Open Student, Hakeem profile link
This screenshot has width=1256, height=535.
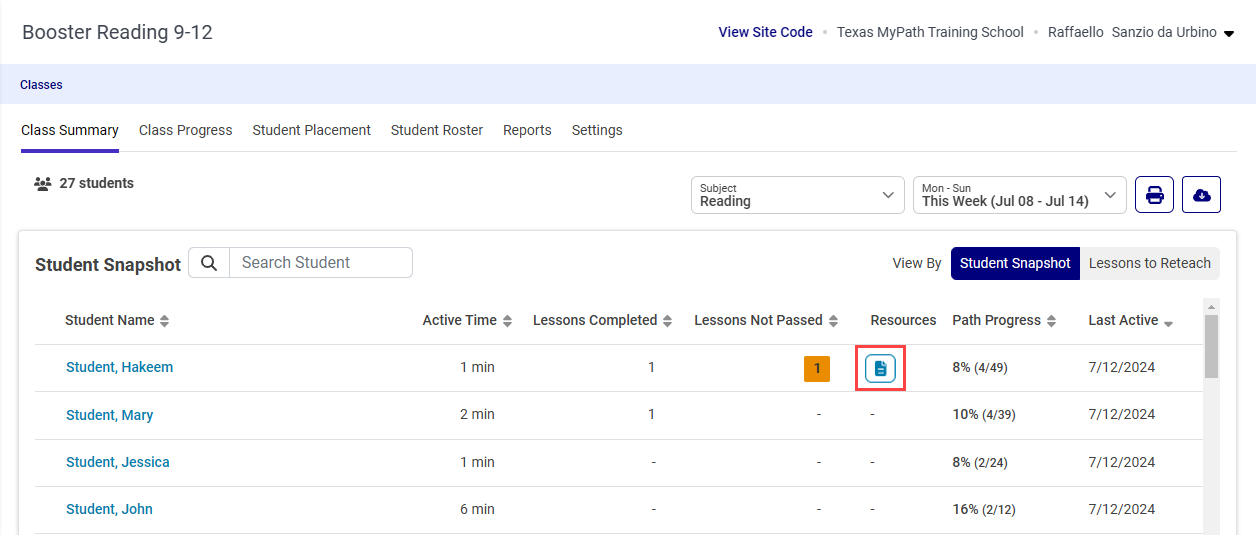(x=119, y=367)
